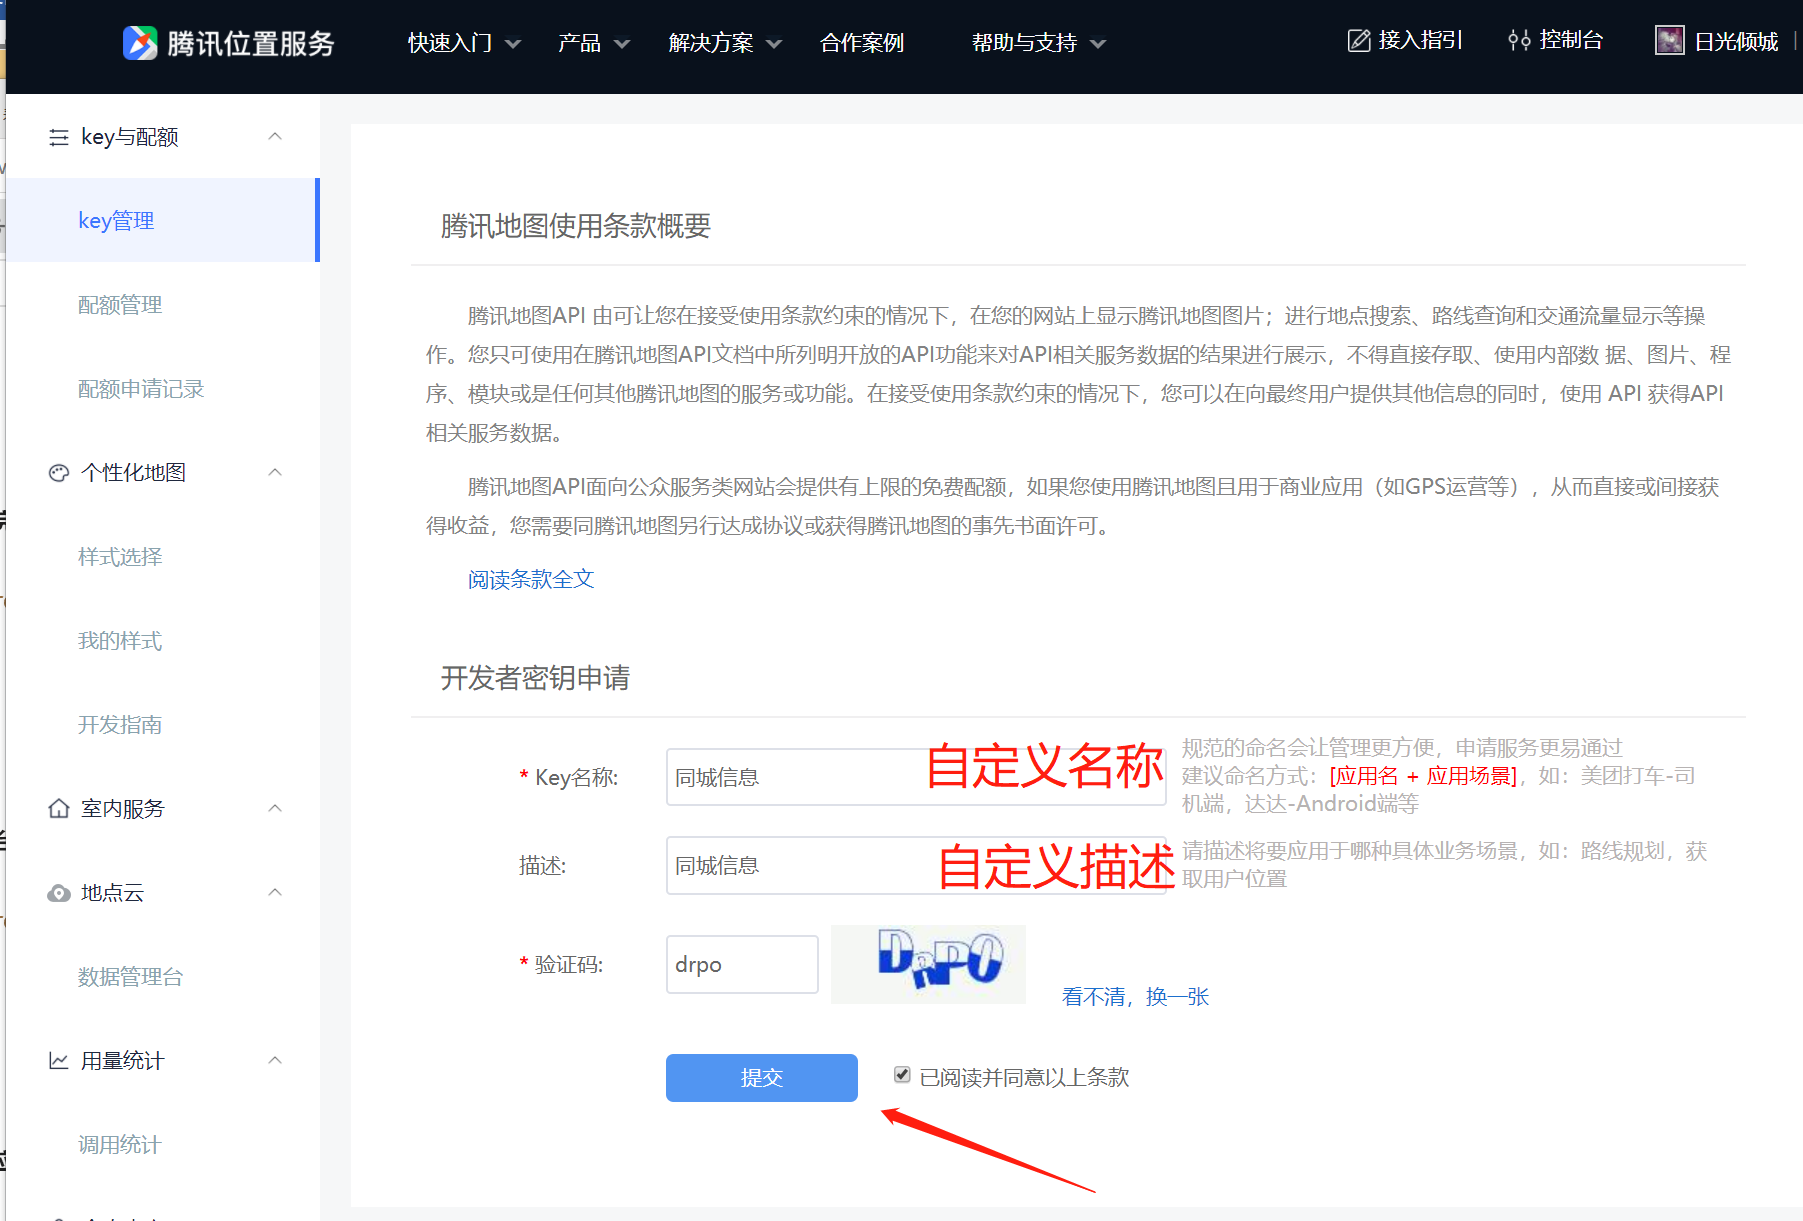Click the 提交 submit button
This screenshot has height=1221, width=1803.
pos(762,1078)
